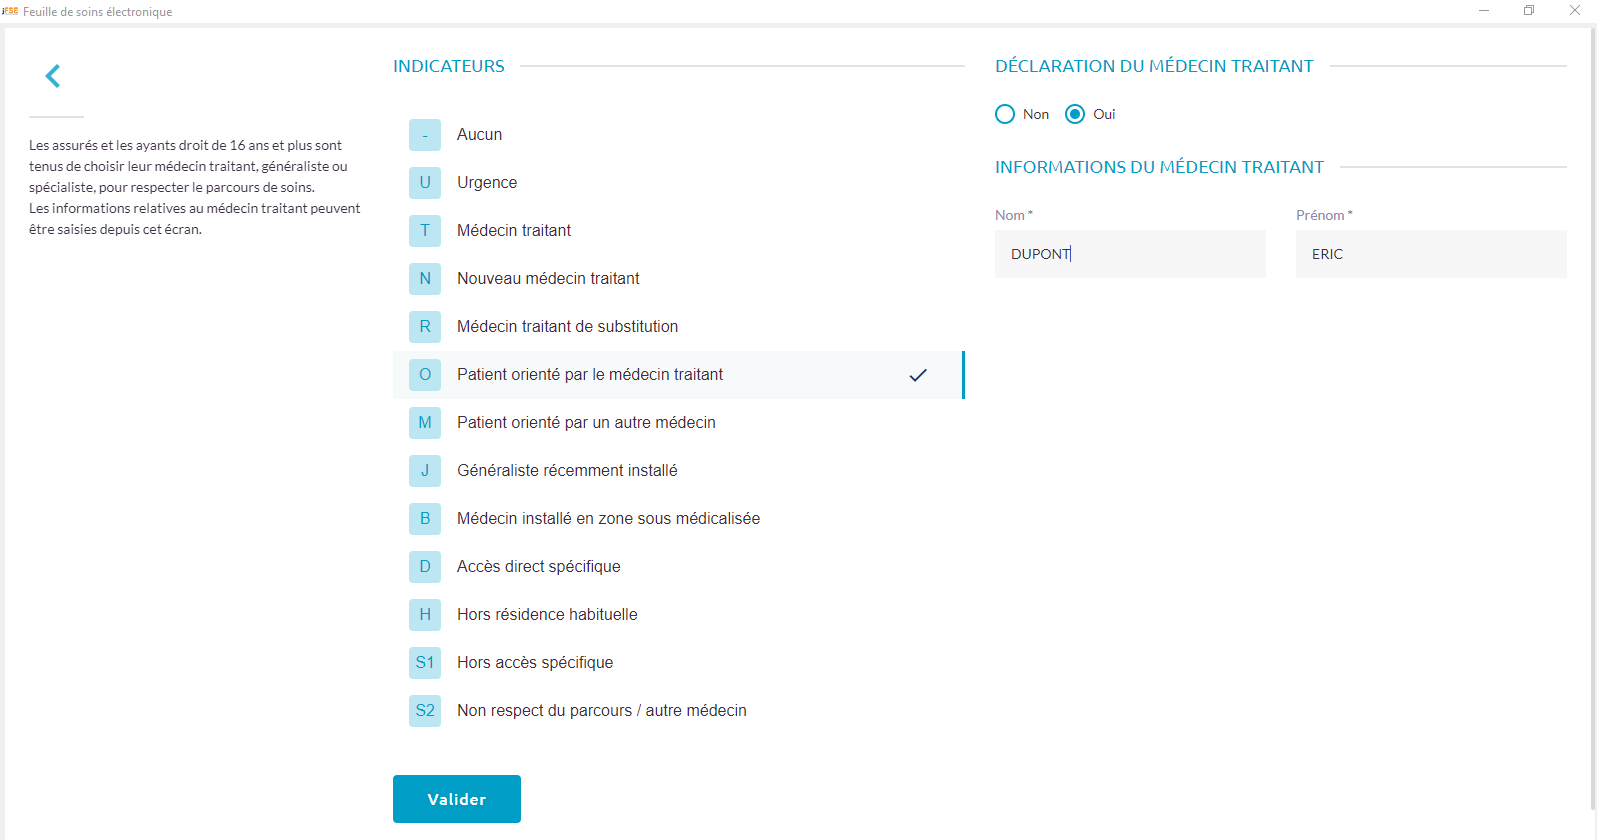Click the 'R' substitution indicator icon
This screenshot has height=840, width=1597.
coord(425,327)
